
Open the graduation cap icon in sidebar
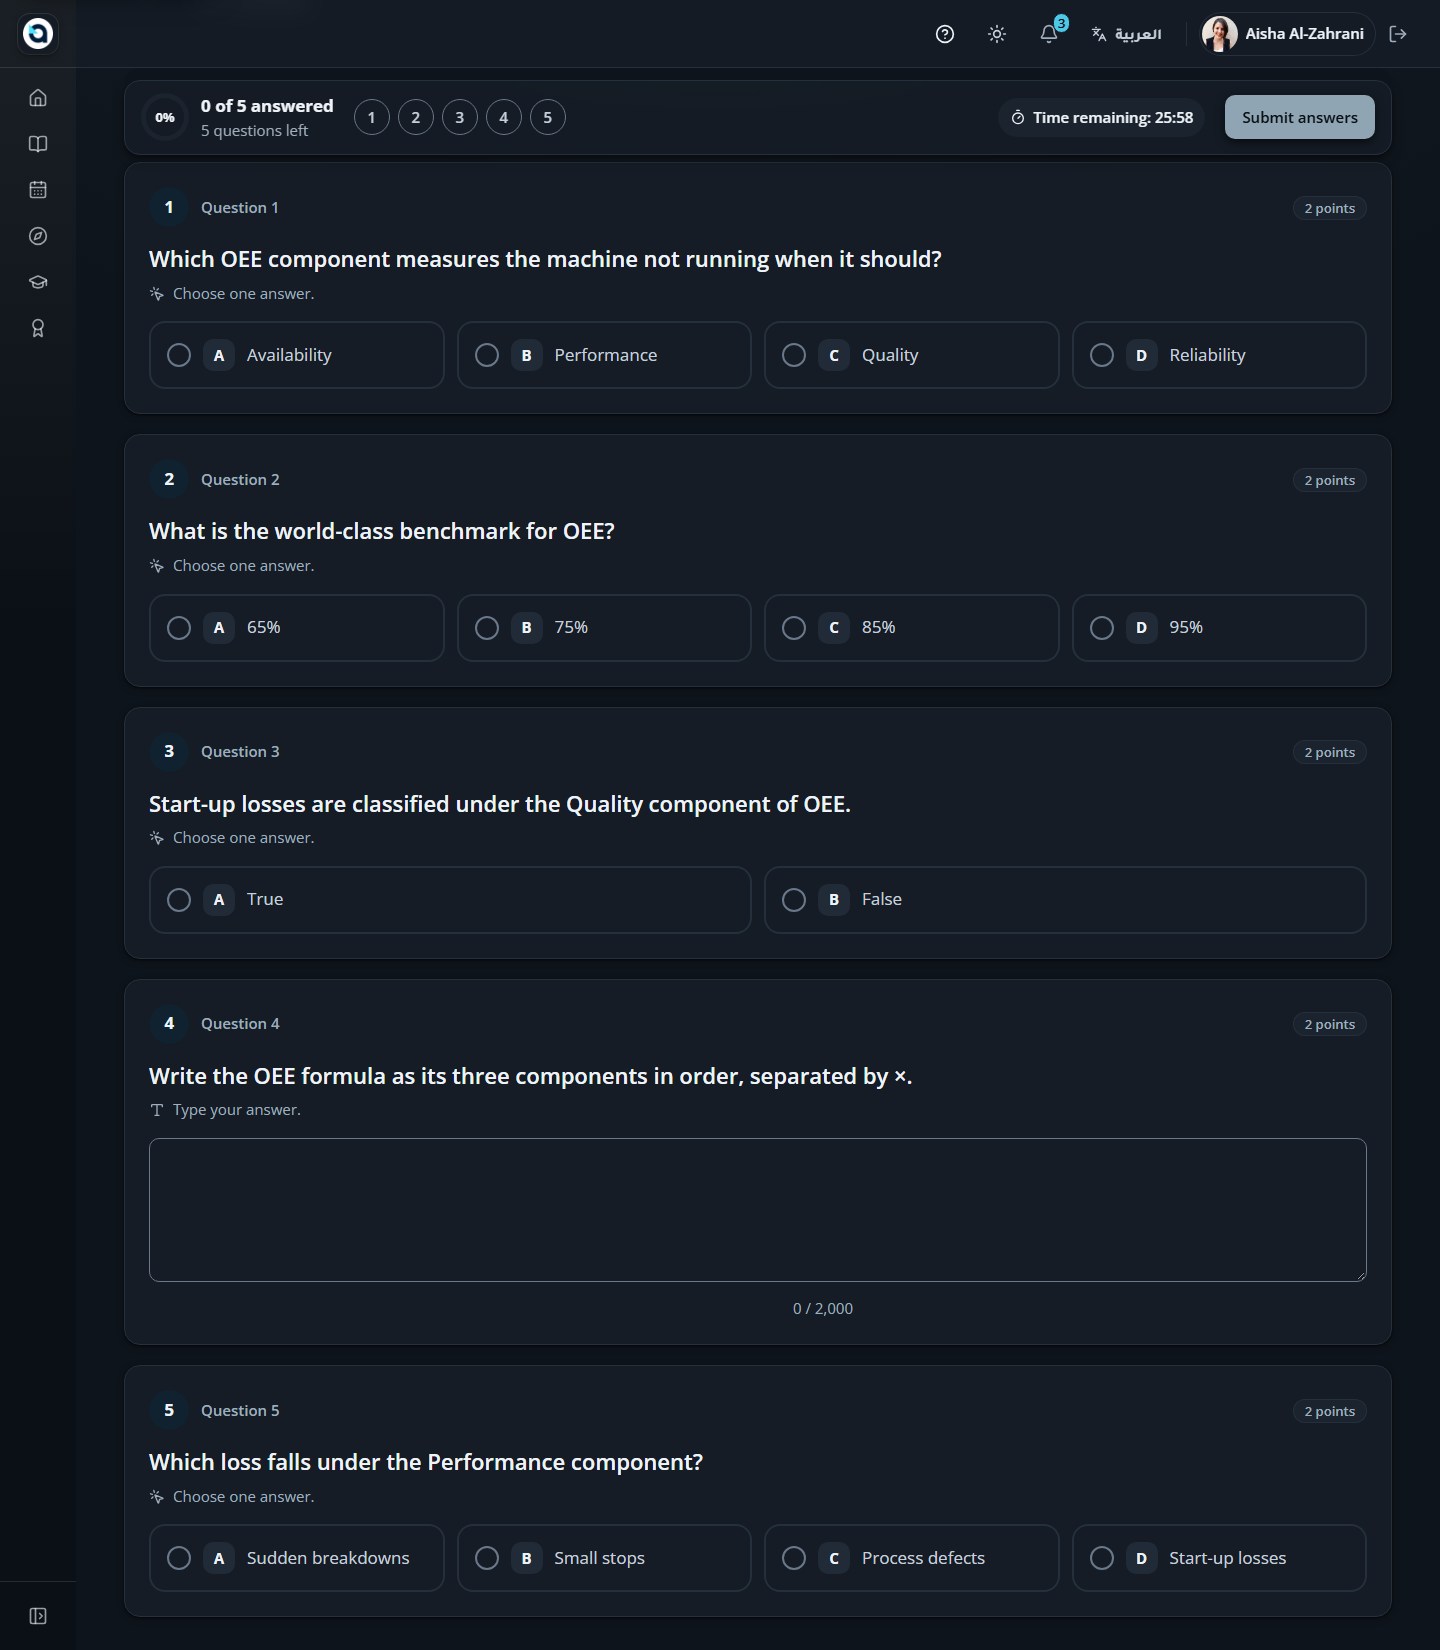coord(38,282)
